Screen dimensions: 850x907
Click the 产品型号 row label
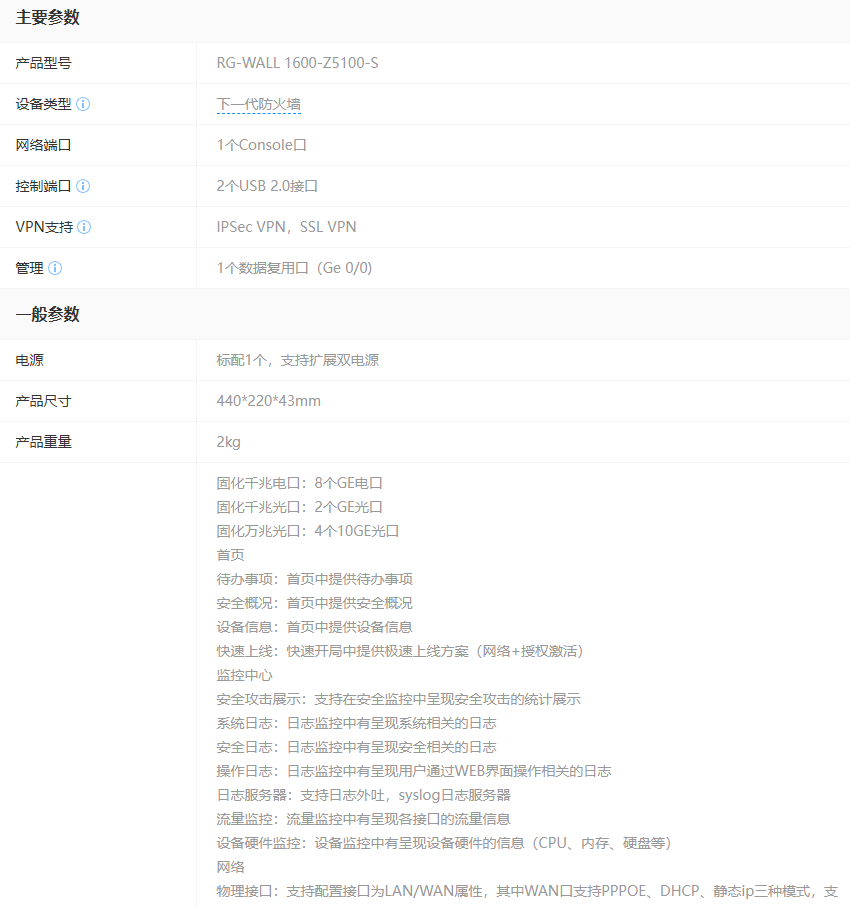coord(43,63)
